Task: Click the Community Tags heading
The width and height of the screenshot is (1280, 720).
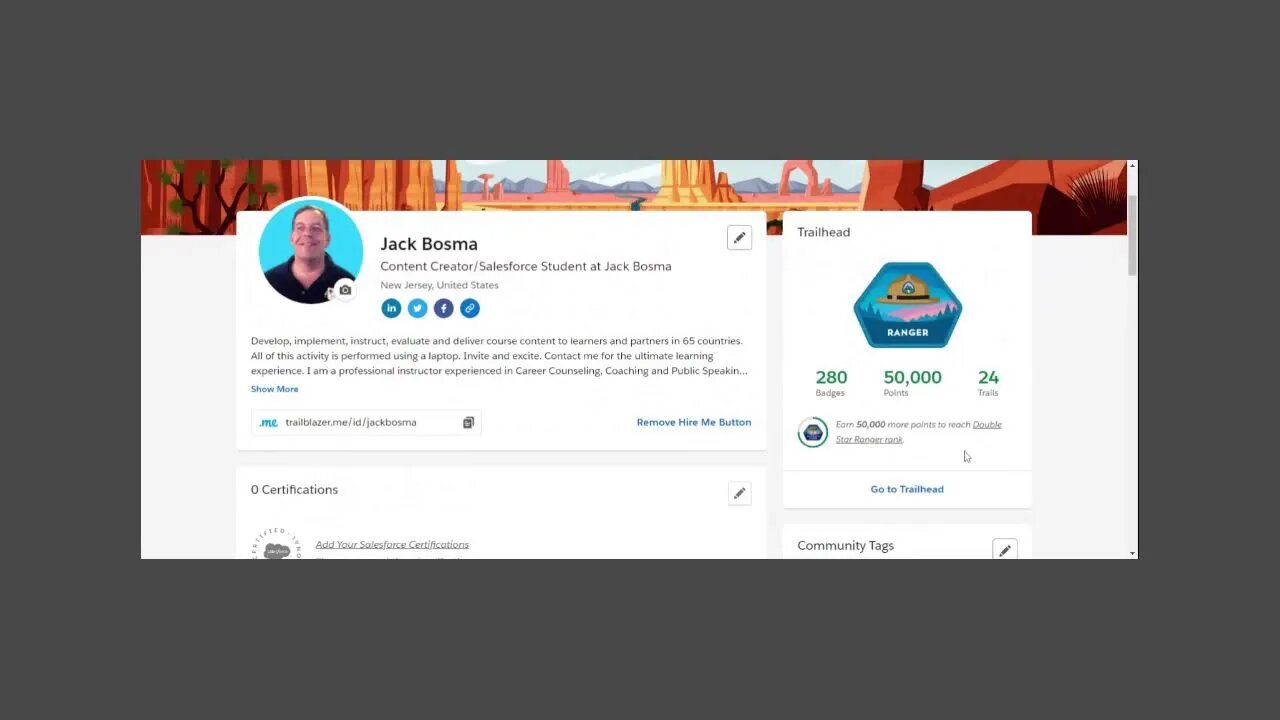Action: coord(845,545)
